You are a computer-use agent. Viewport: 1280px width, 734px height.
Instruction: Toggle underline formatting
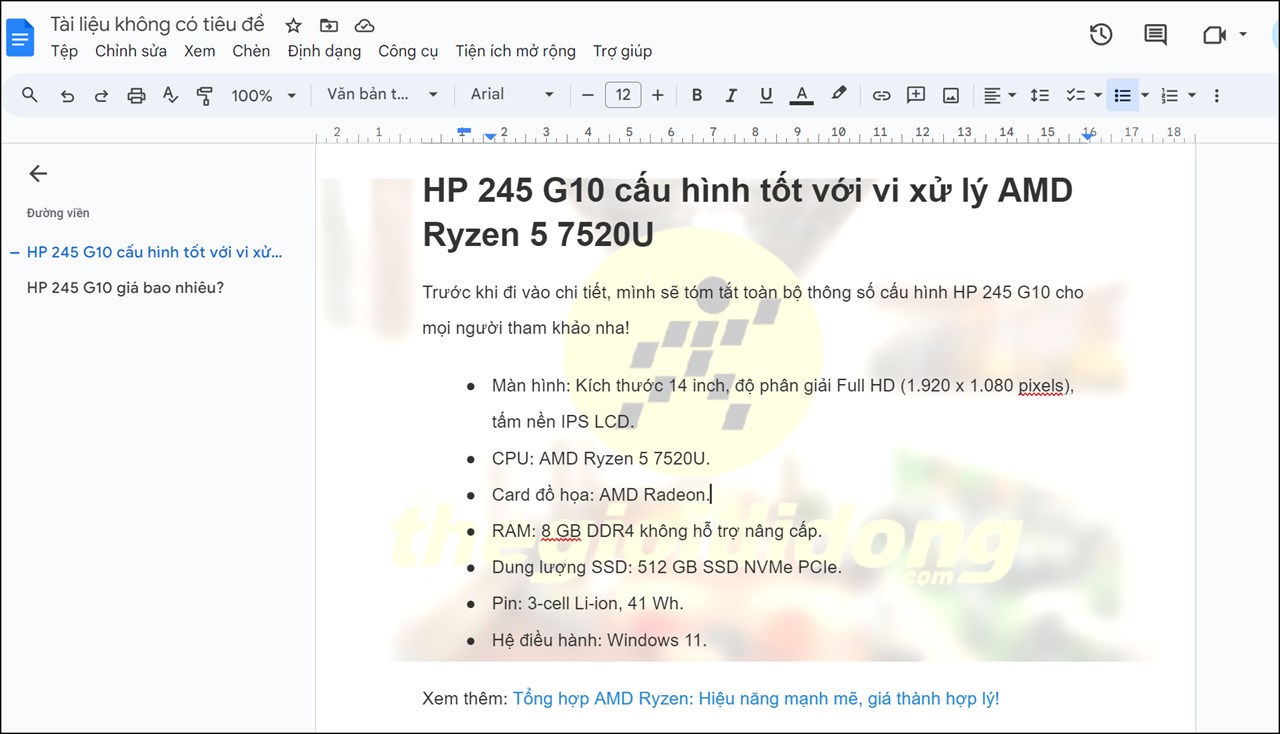(x=766, y=95)
